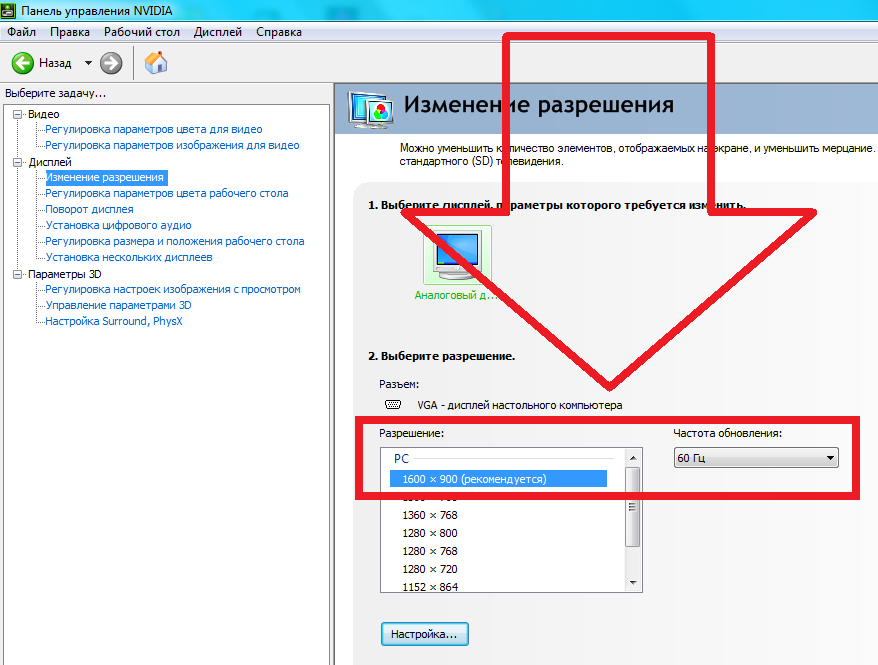Open Регулировка параметров изображения для видео
Screen dimensions: 878x665
pos(172,146)
